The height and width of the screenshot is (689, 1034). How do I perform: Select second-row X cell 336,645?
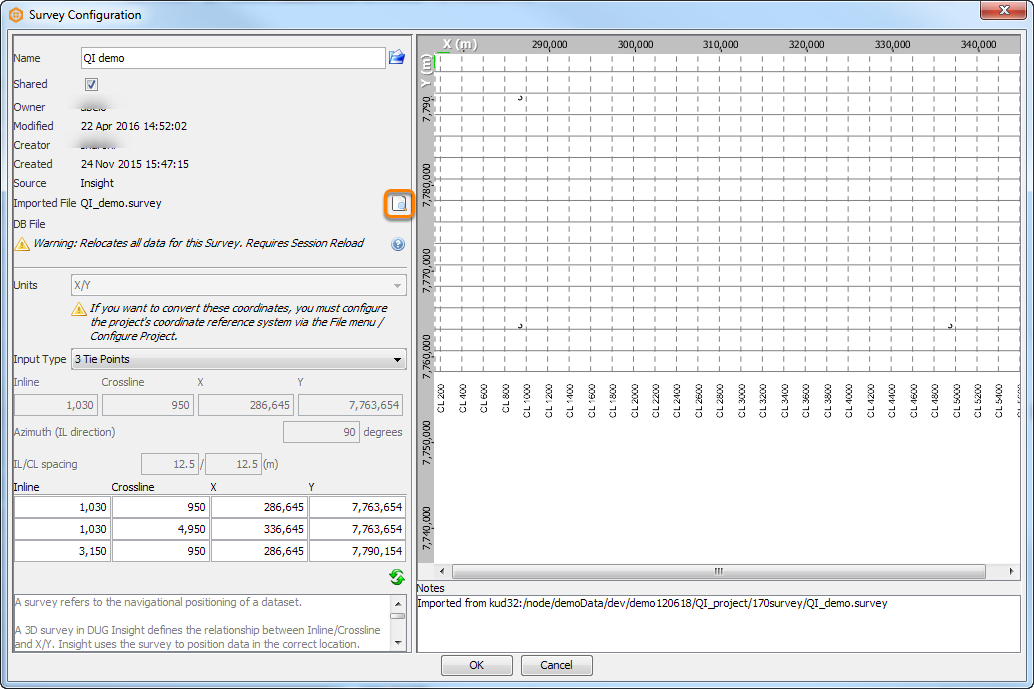tap(260, 529)
